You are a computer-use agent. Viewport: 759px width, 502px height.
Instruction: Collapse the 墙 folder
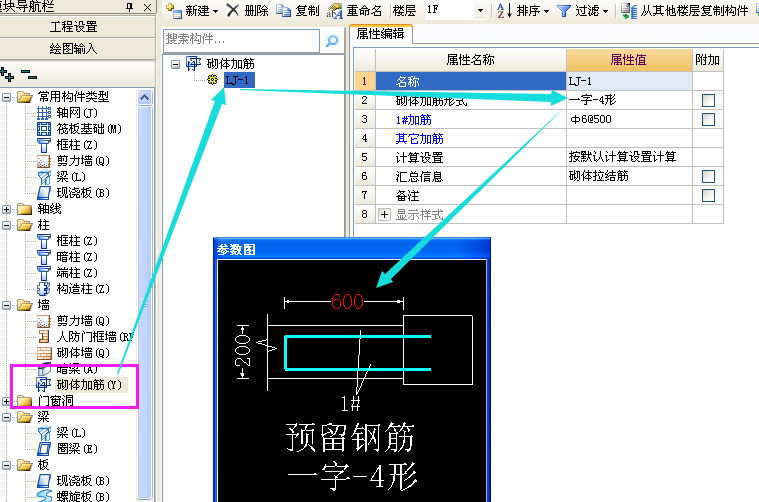click(x=6, y=305)
